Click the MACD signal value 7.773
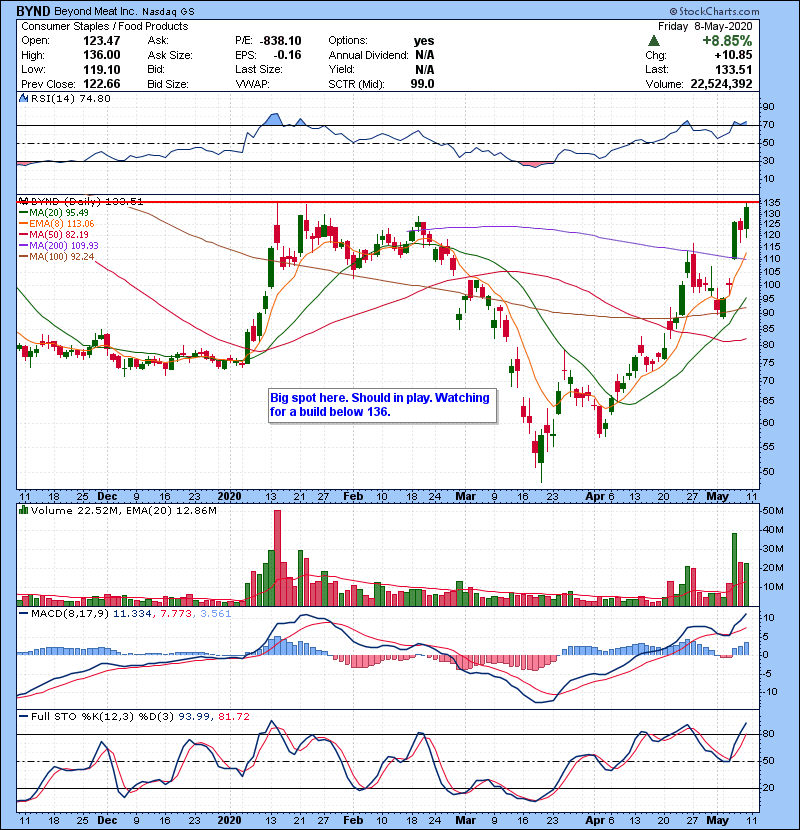This screenshot has width=800, height=830. coord(175,614)
